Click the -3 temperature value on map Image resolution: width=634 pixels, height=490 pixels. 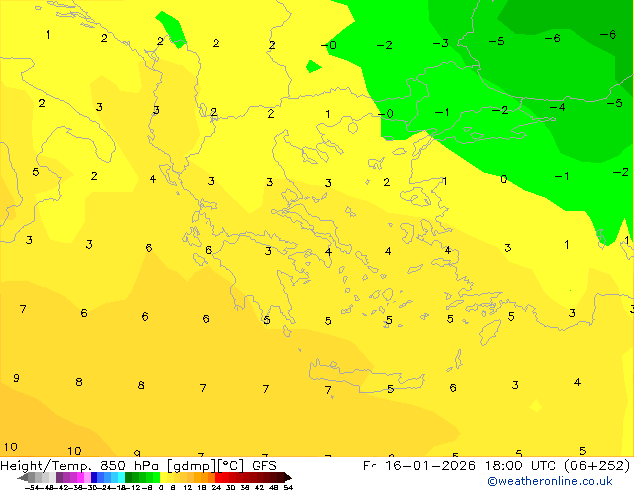tap(440, 43)
